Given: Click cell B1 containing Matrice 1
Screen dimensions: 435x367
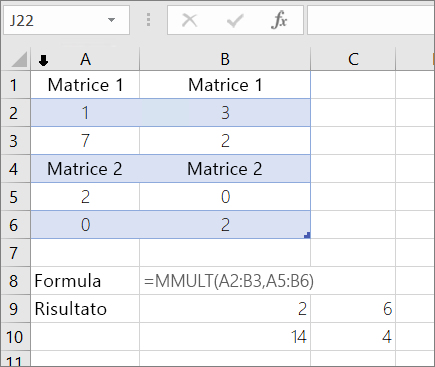Looking at the screenshot, I should [x=225, y=85].
